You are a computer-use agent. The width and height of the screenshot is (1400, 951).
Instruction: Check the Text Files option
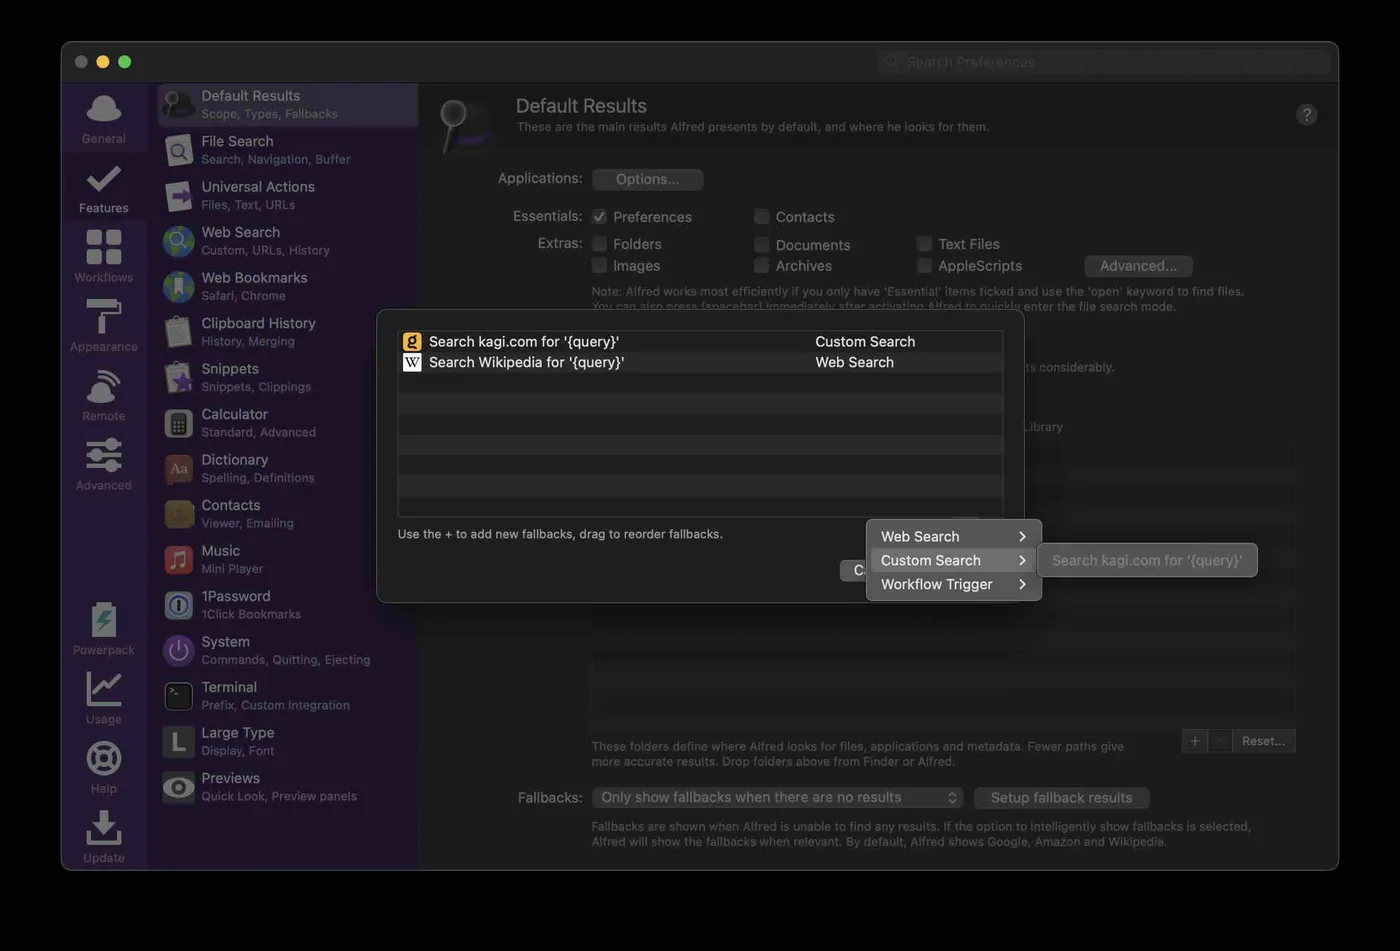point(923,243)
